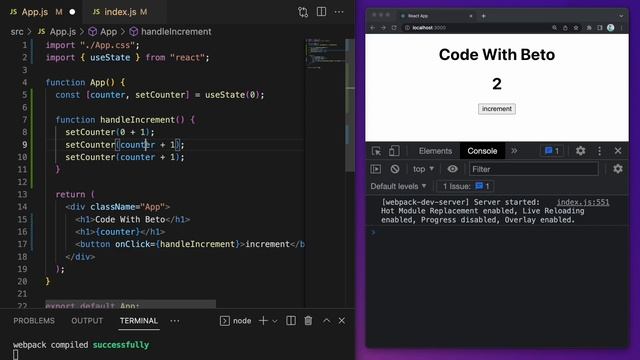This screenshot has height=360, width=640.
Task: Click the 'React App' browser tab
Action: [x=437, y=16]
